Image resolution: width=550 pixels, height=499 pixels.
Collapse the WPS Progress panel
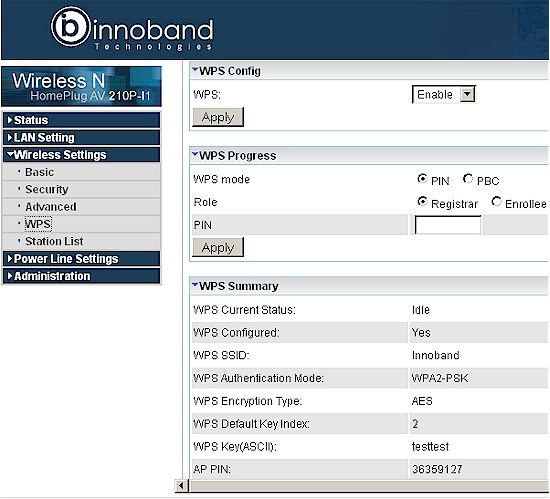point(195,154)
